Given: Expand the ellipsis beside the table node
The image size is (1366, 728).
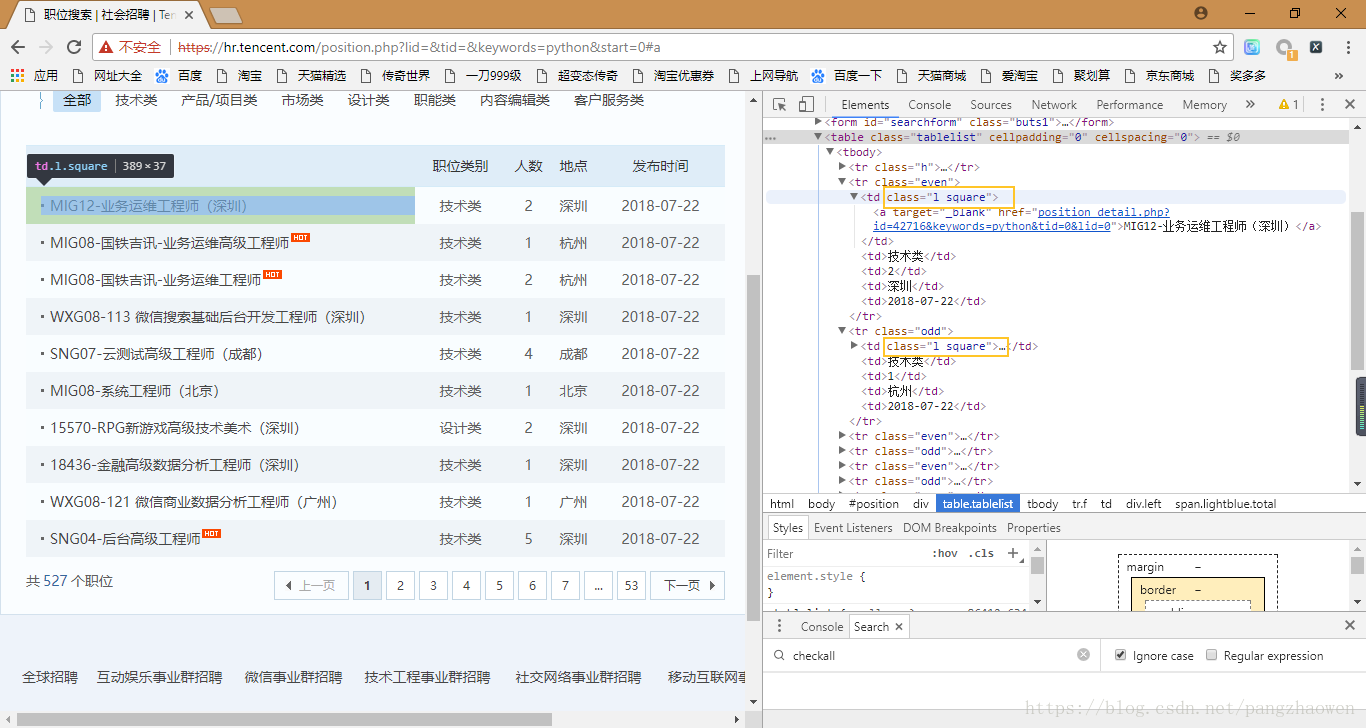Looking at the screenshot, I should [771, 137].
